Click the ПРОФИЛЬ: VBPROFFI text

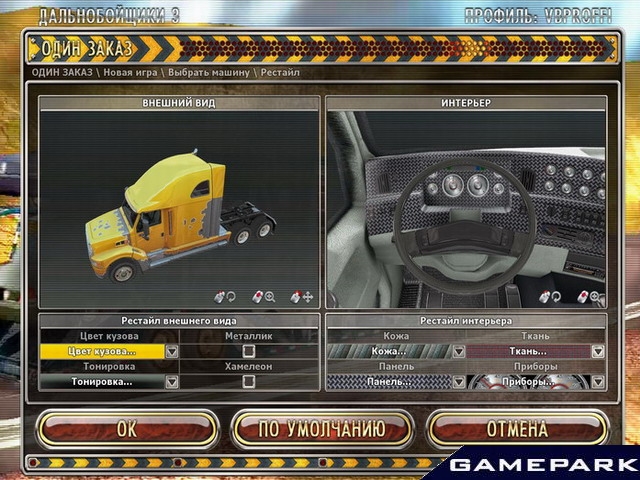(x=538, y=16)
